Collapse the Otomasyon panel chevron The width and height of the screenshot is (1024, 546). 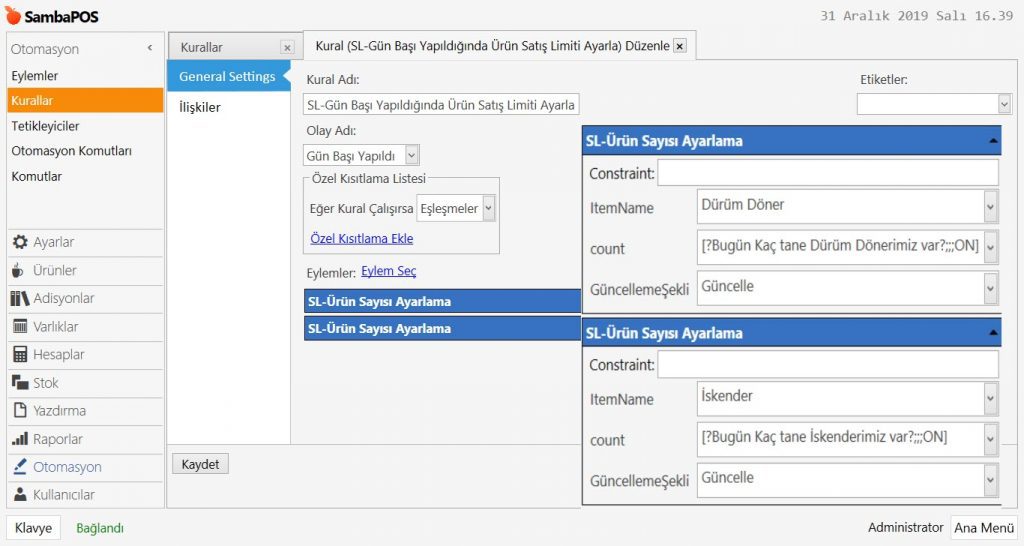(x=150, y=48)
